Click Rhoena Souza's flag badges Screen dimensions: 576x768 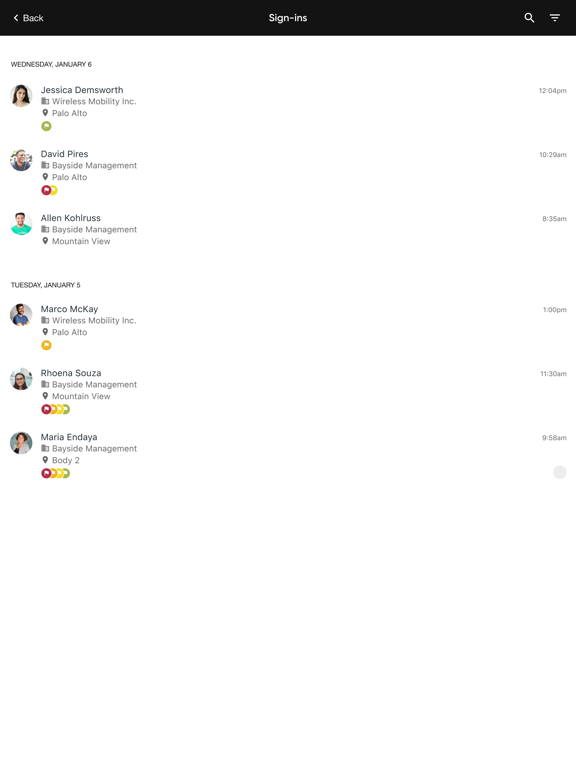click(55, 409)
